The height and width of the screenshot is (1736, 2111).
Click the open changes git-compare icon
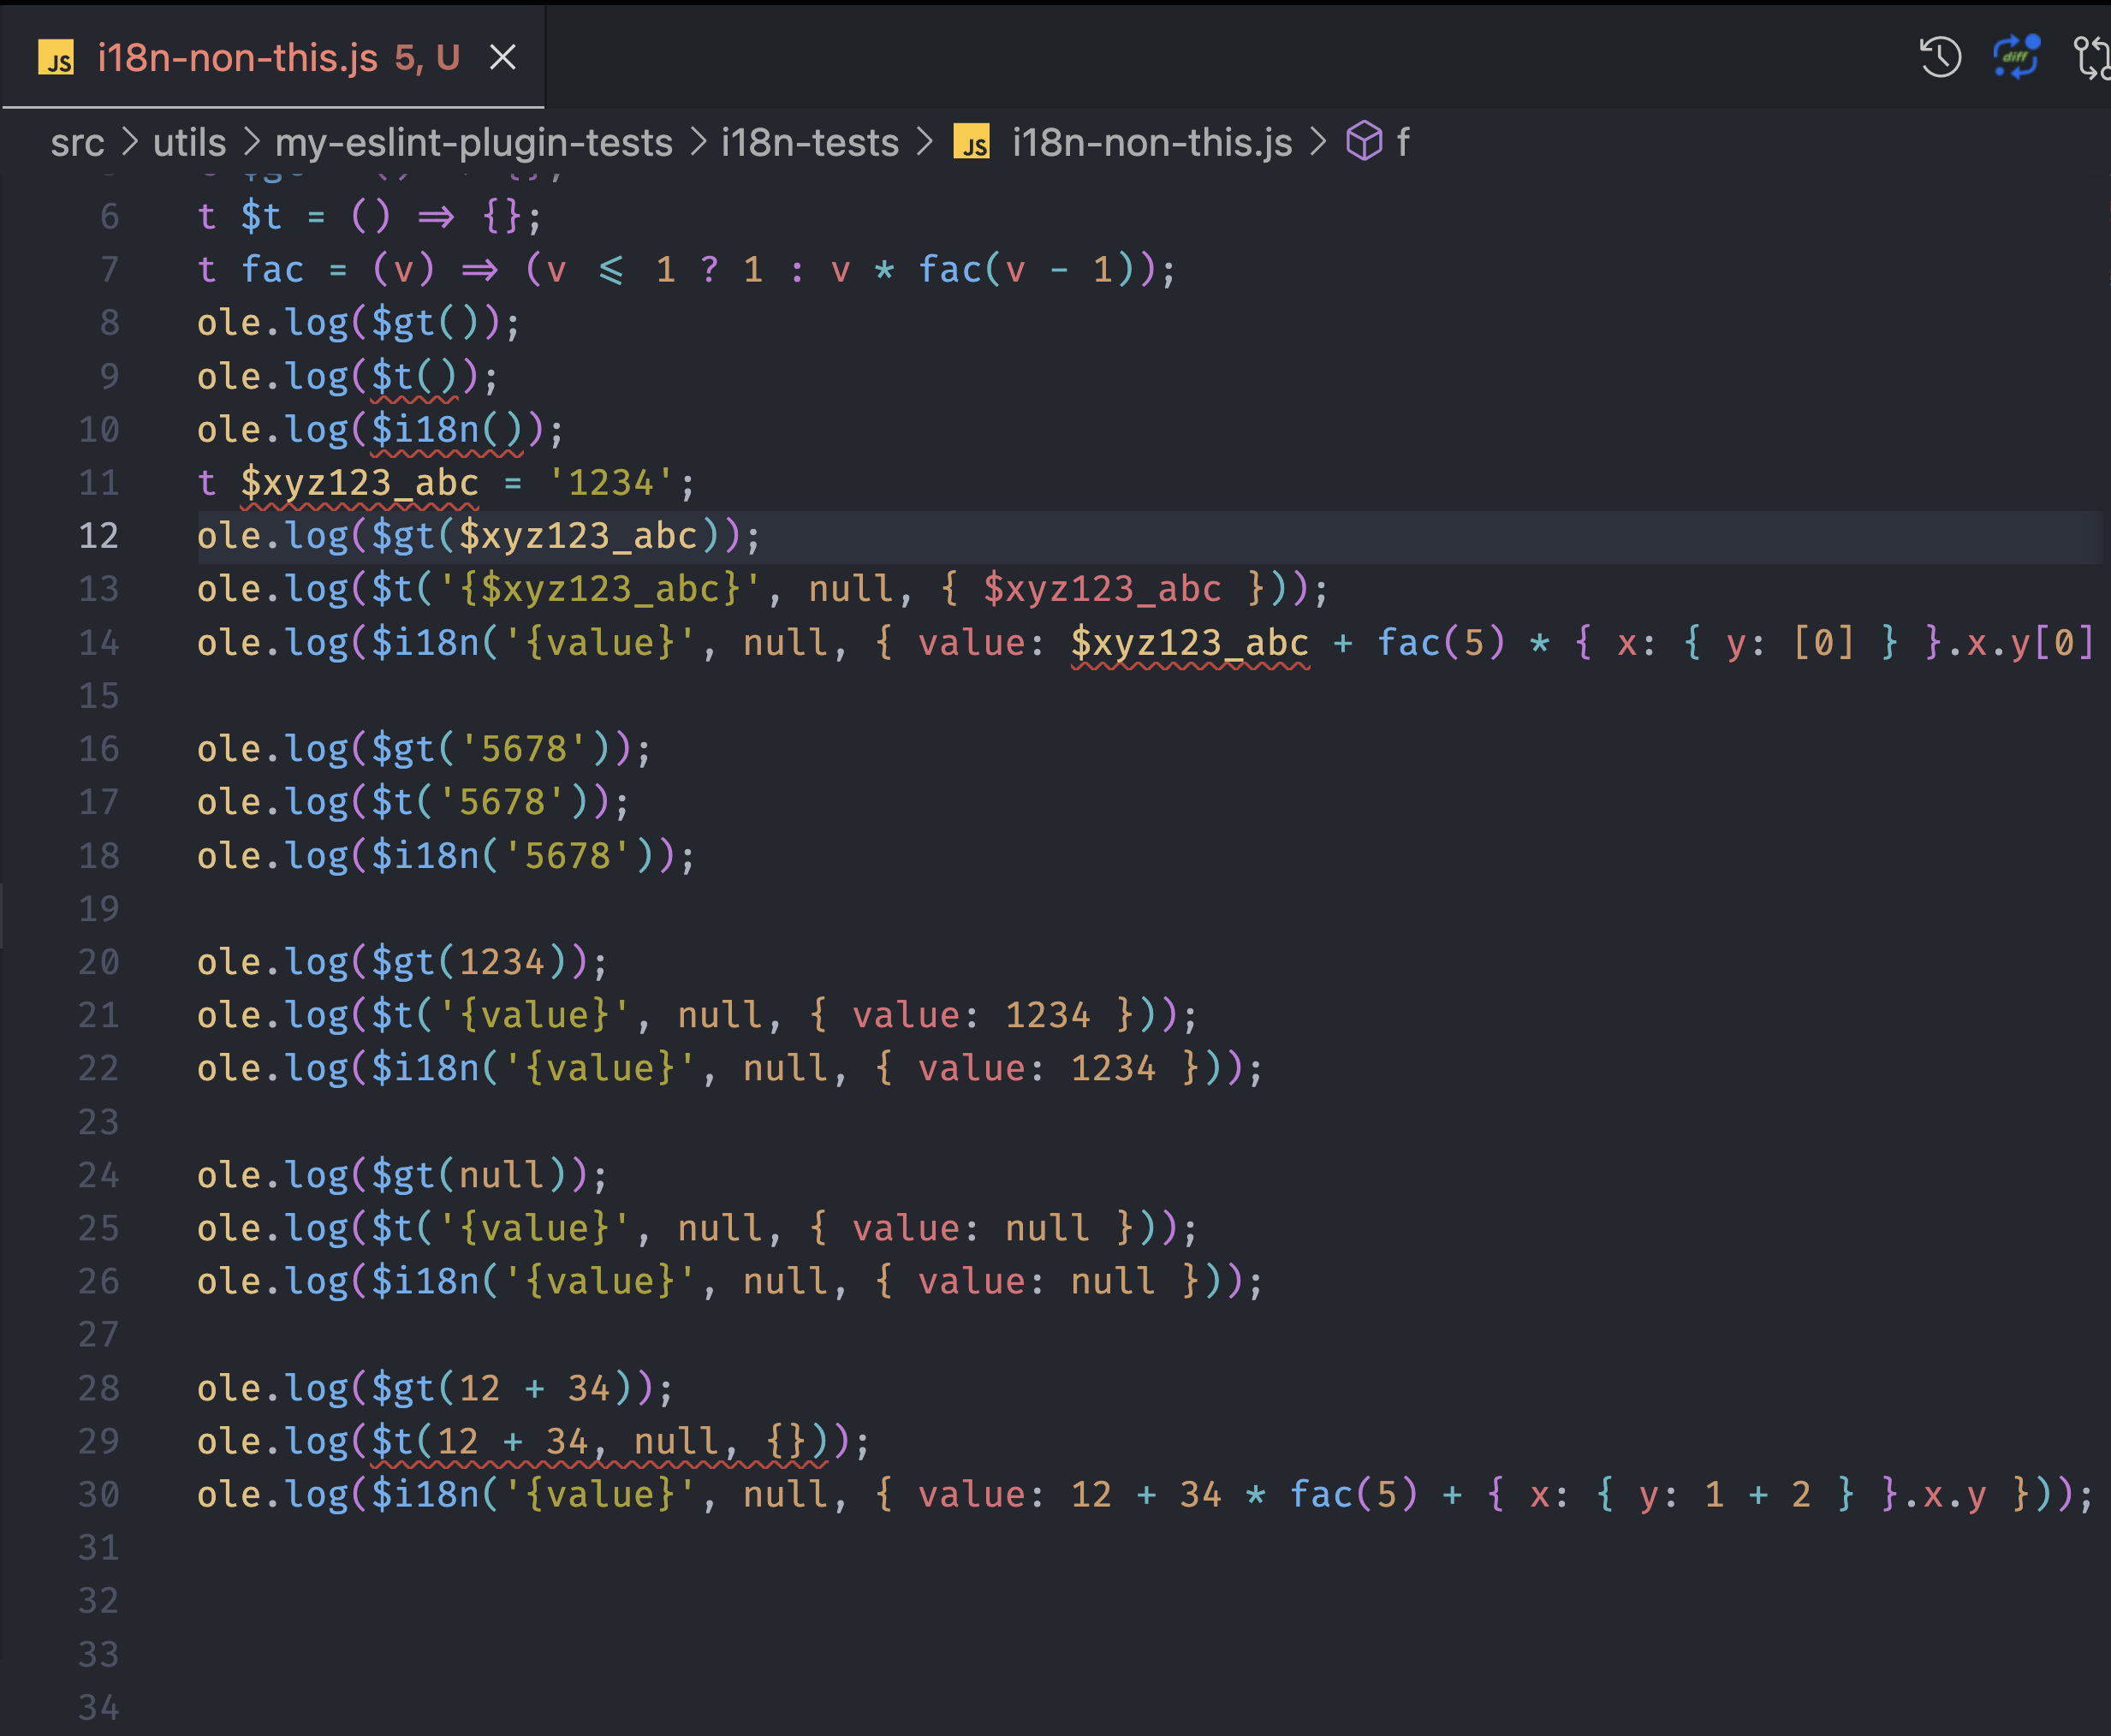pyautogui.click(x=2092, y=57)
